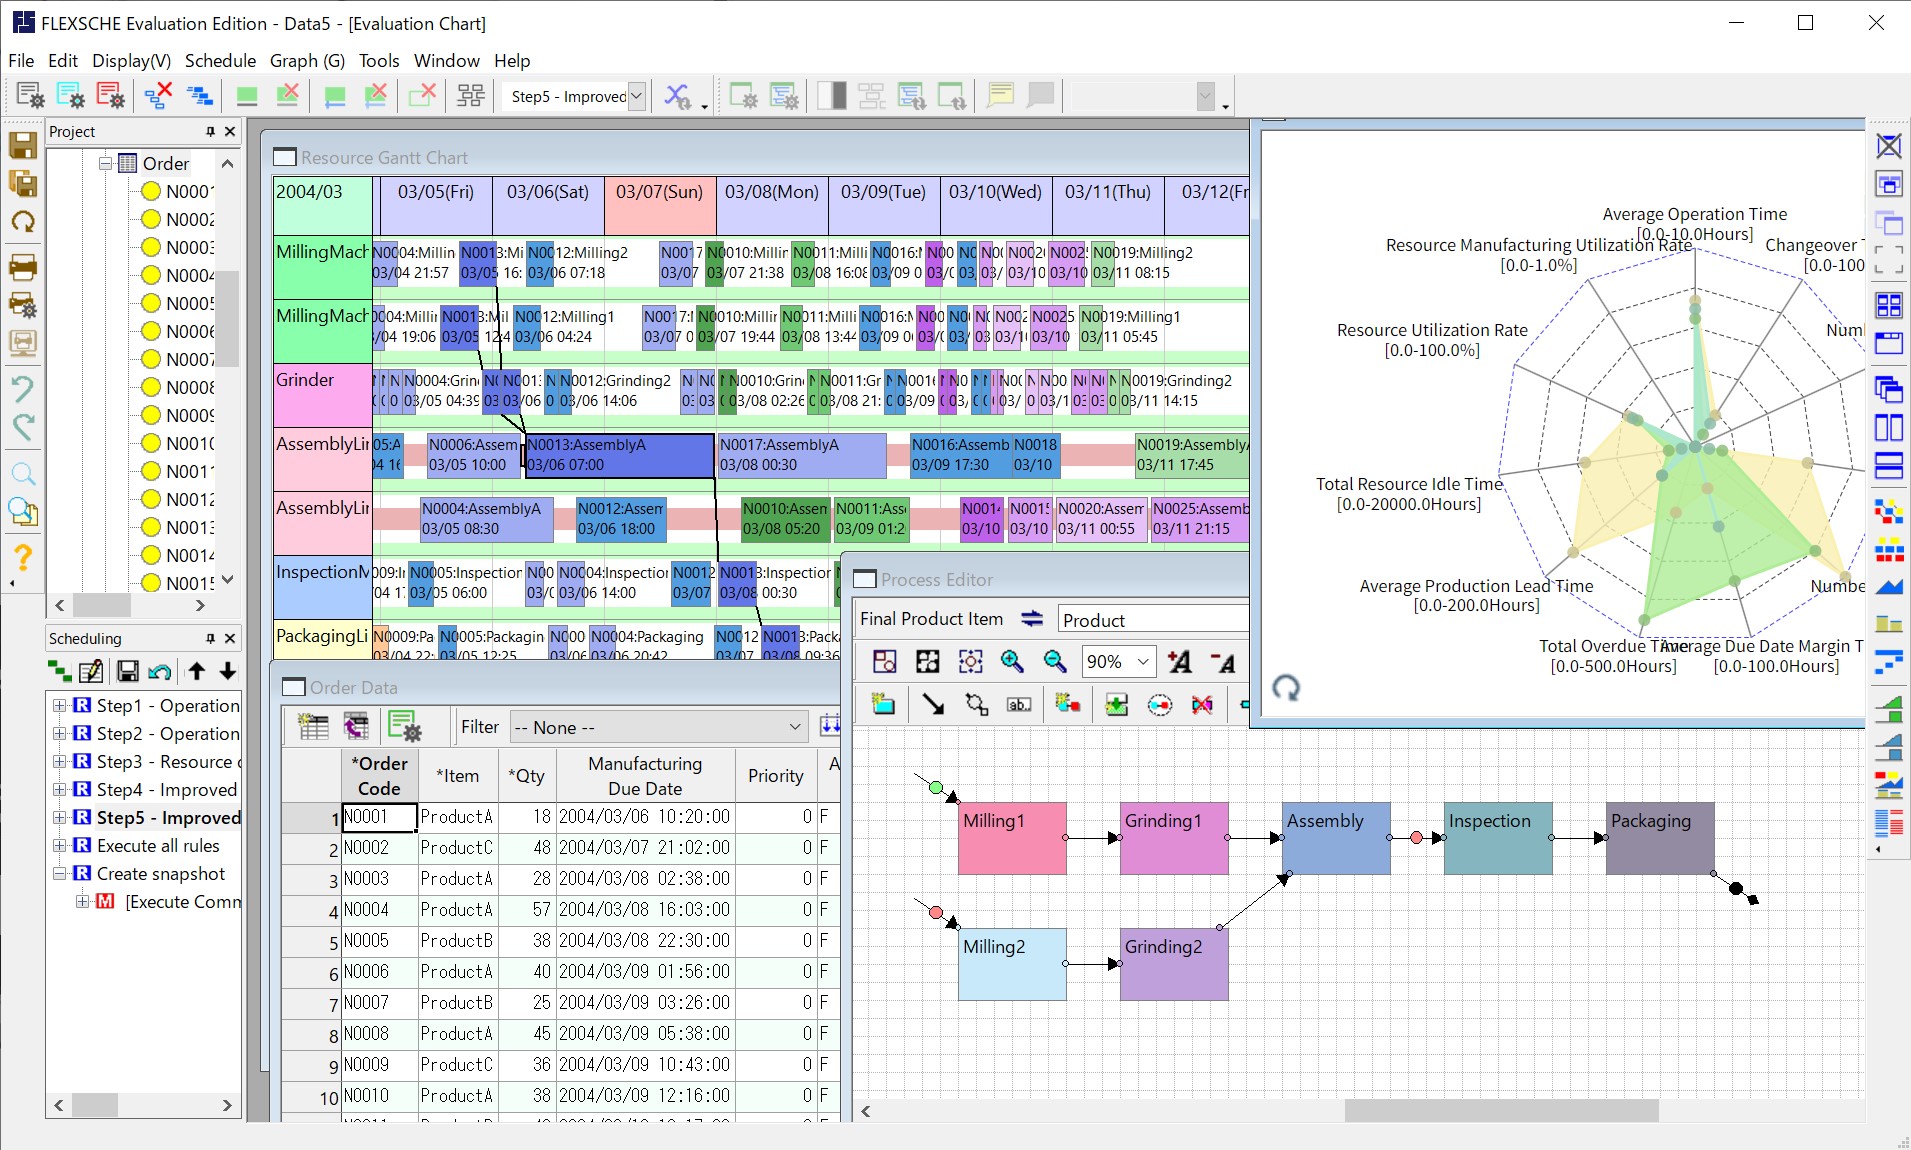The image size is (1911, 1150).
Task: Expand the Execute all rules tree node
Action: tap(60, 845)
